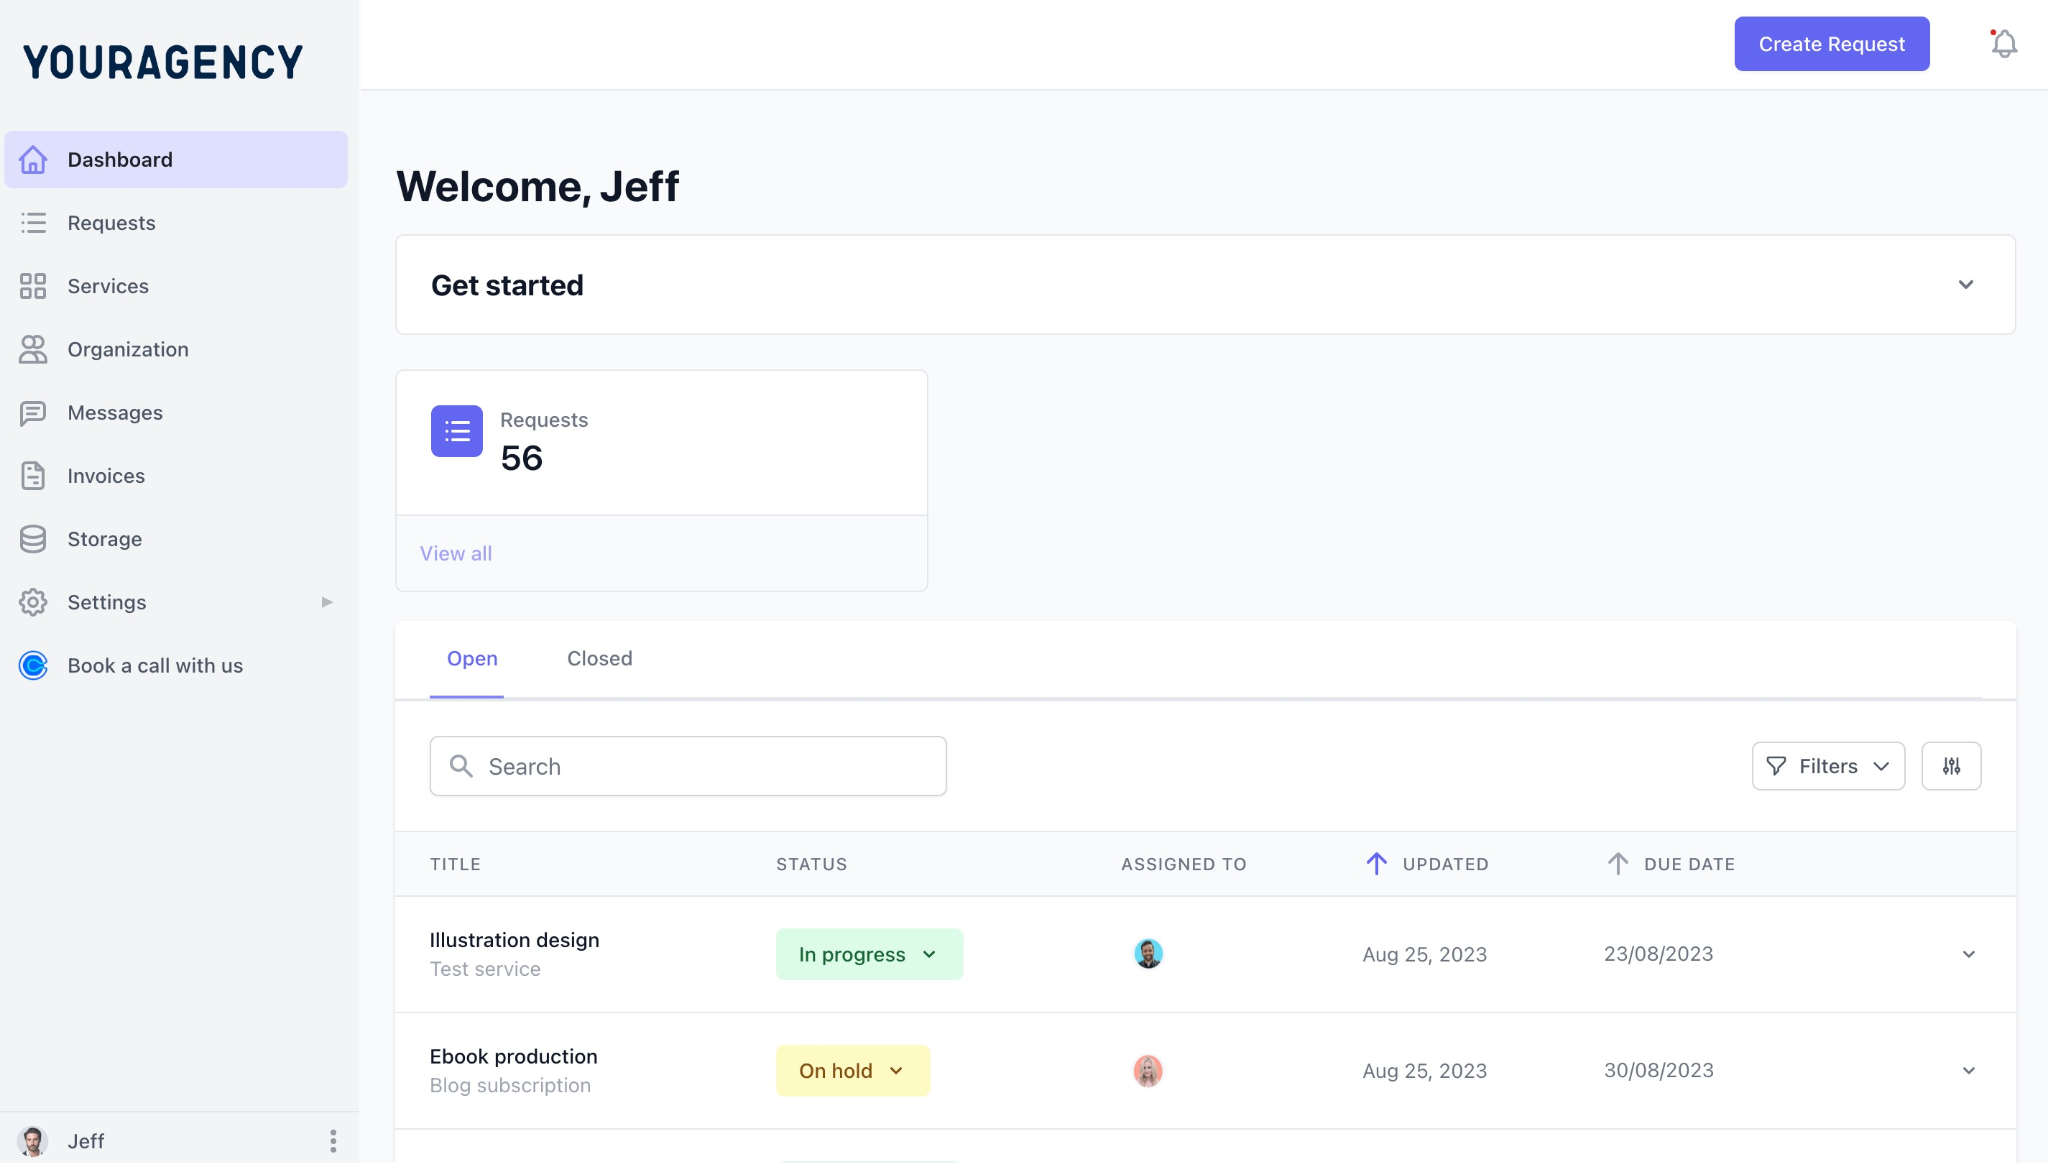Click the Due Date column header text
The height and width of the screenshot is (1163, 2048).
point(1690,864)
